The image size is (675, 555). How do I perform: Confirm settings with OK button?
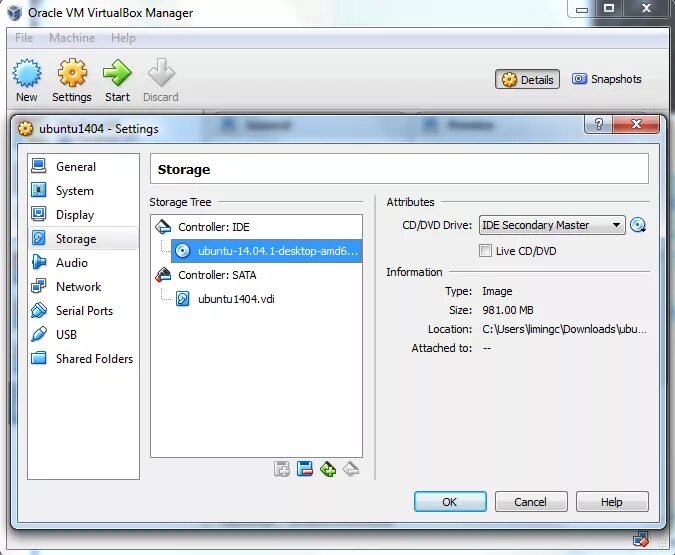pos(450,502)
